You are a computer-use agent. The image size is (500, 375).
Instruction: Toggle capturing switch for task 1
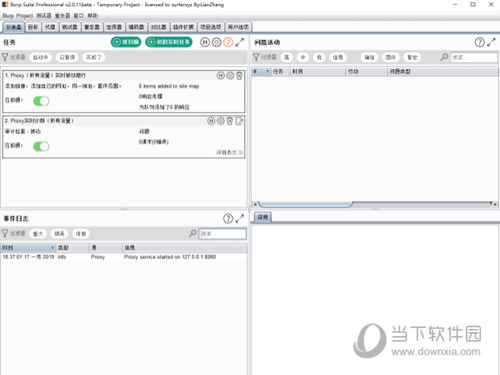pos(41,101)
